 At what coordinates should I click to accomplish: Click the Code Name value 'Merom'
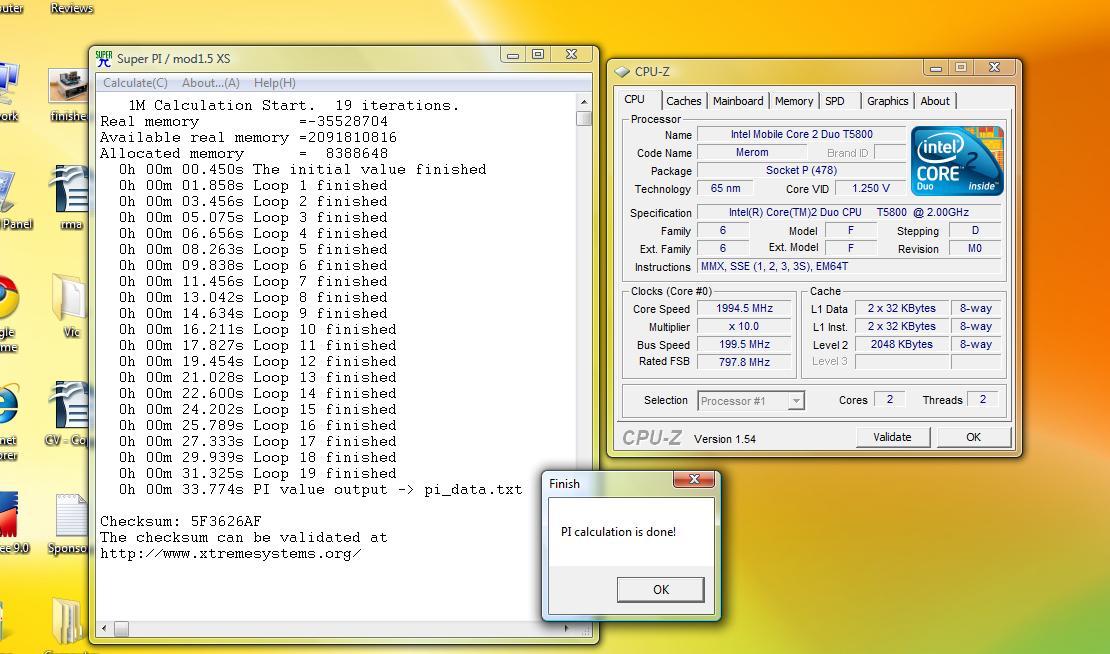click(x=752, y=152)
